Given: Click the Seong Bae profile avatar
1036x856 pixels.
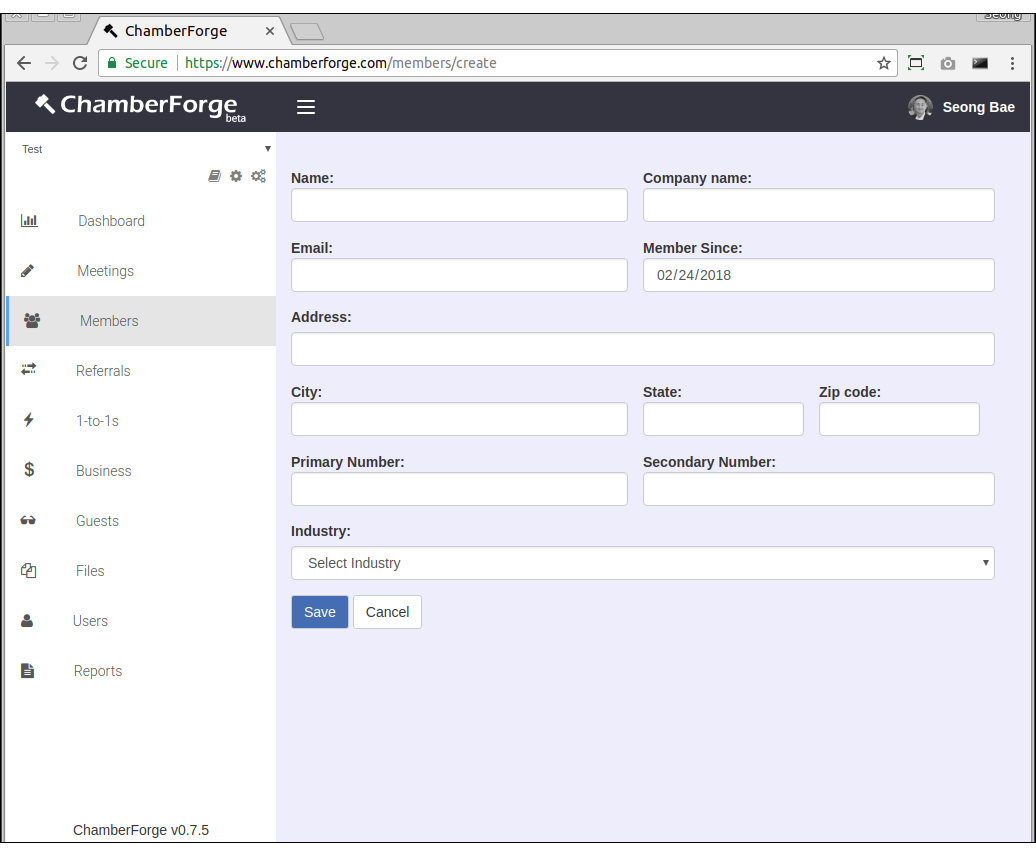Looking at the screenshot, I should pyautogui.click(x=920, y=107).
